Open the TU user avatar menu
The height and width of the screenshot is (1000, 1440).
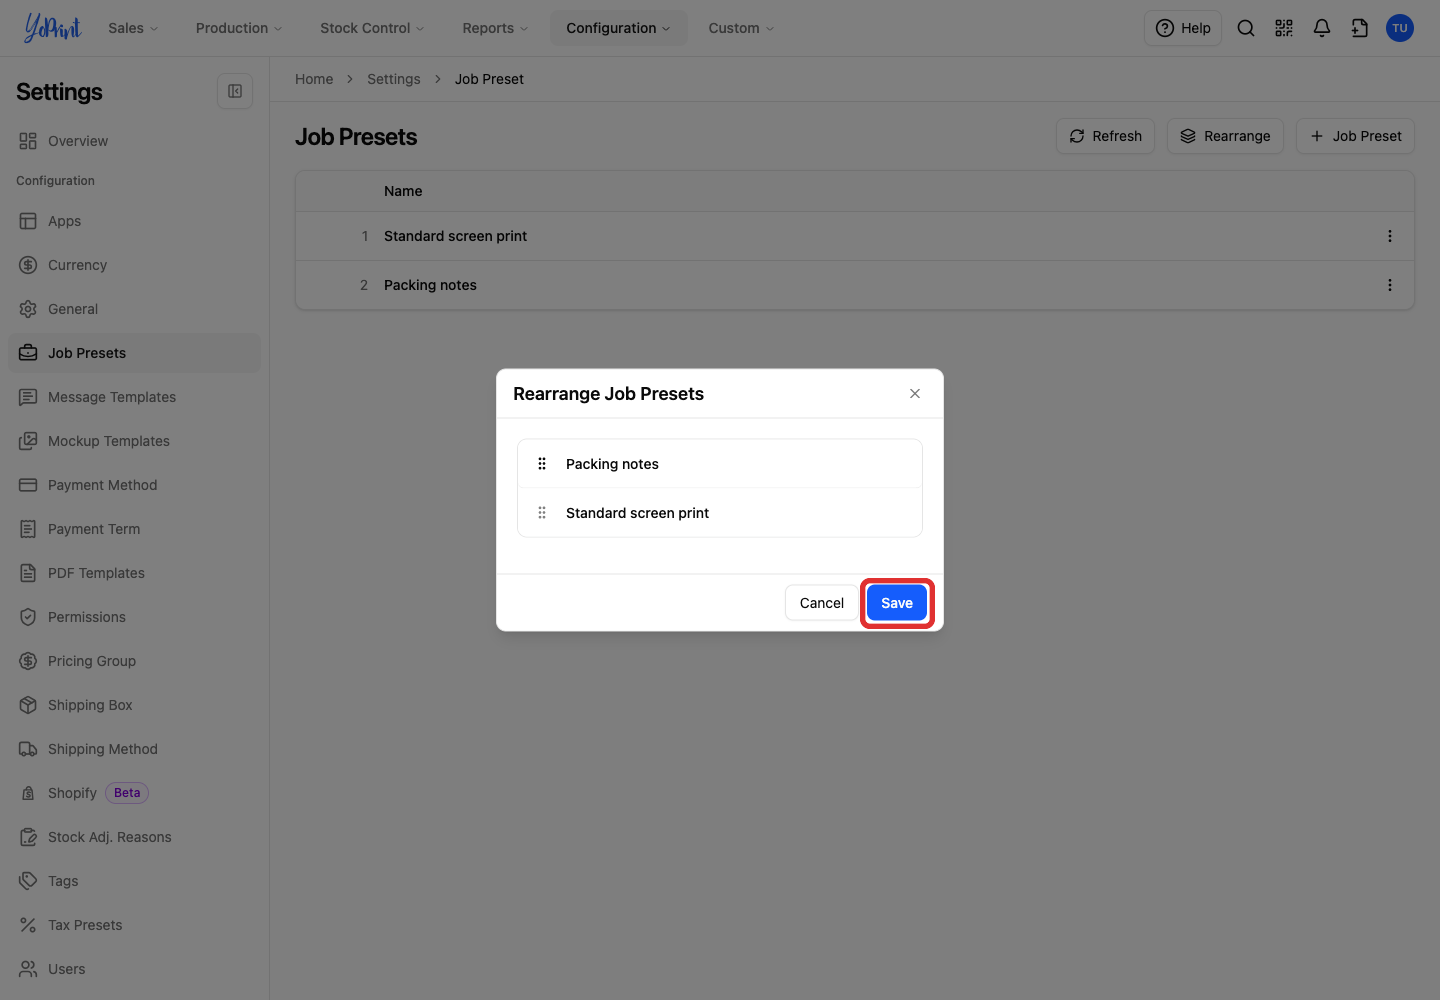coord(1400,28)
